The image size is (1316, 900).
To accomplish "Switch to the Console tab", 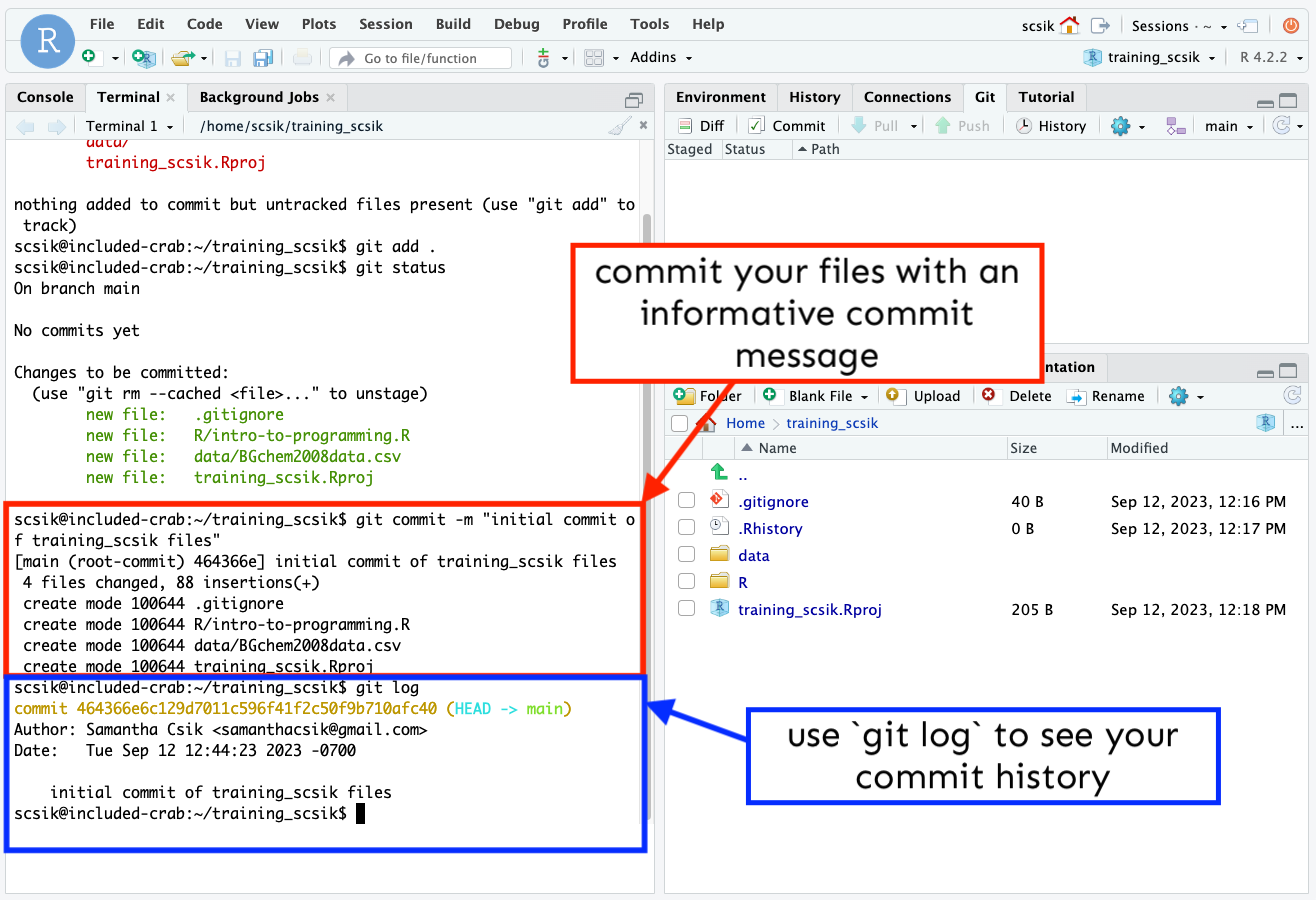I will (46, 97).
